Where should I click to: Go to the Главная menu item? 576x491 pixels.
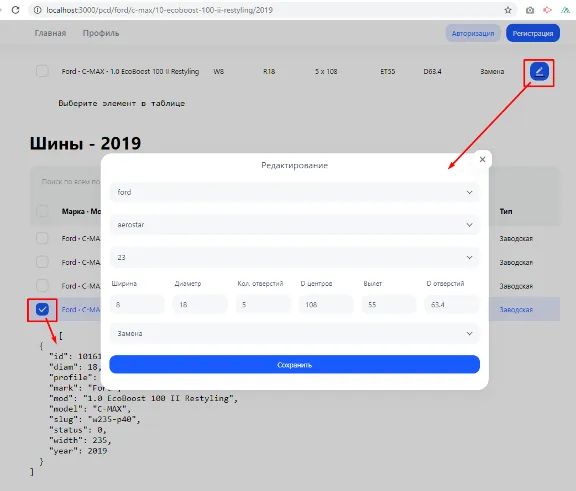50,33
